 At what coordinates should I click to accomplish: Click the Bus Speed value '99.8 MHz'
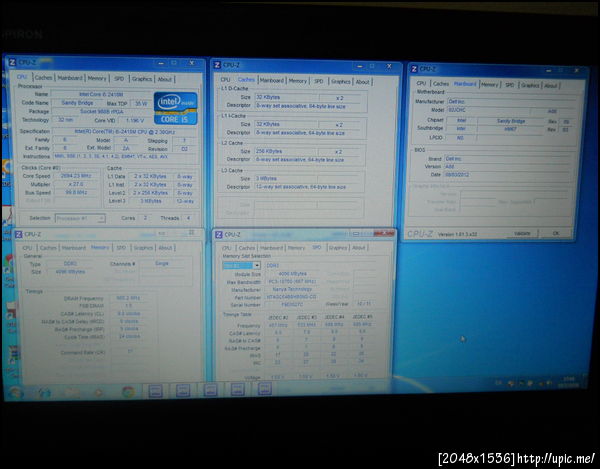pyautogui.click(x=76, y=192)
